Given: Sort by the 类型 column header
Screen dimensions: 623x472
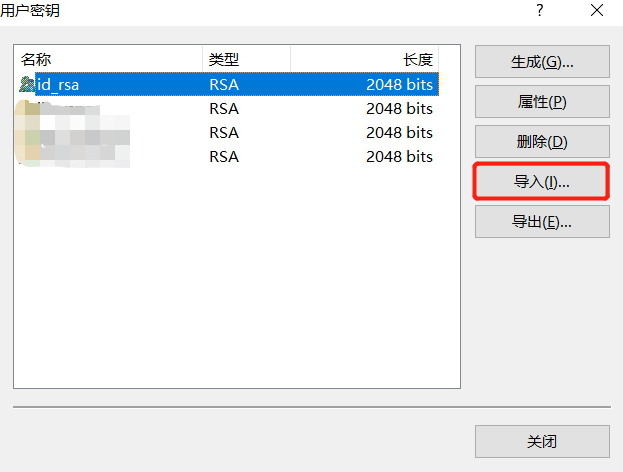Looking at the screenshot, I should pyautogui.click(x=247, y=60).
